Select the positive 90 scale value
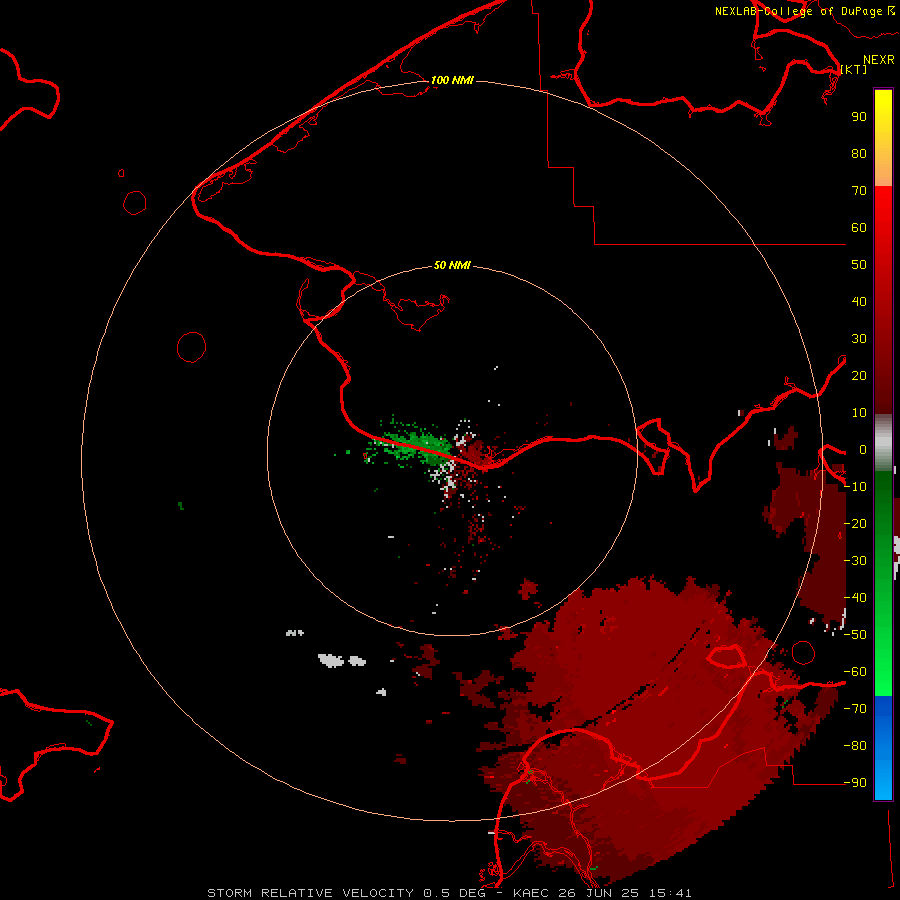Screen dimensions: 900x900 (x=859, y=117)
